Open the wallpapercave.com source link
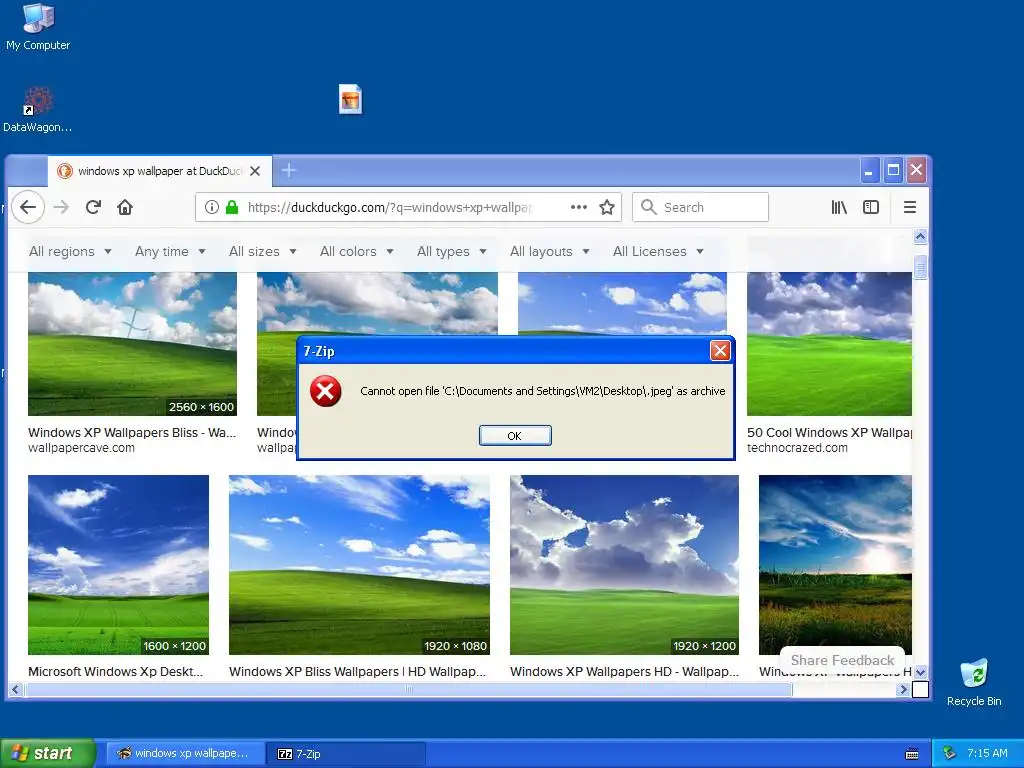Image resolution: width=1024 pixels, height=768 pixels. 81,448
